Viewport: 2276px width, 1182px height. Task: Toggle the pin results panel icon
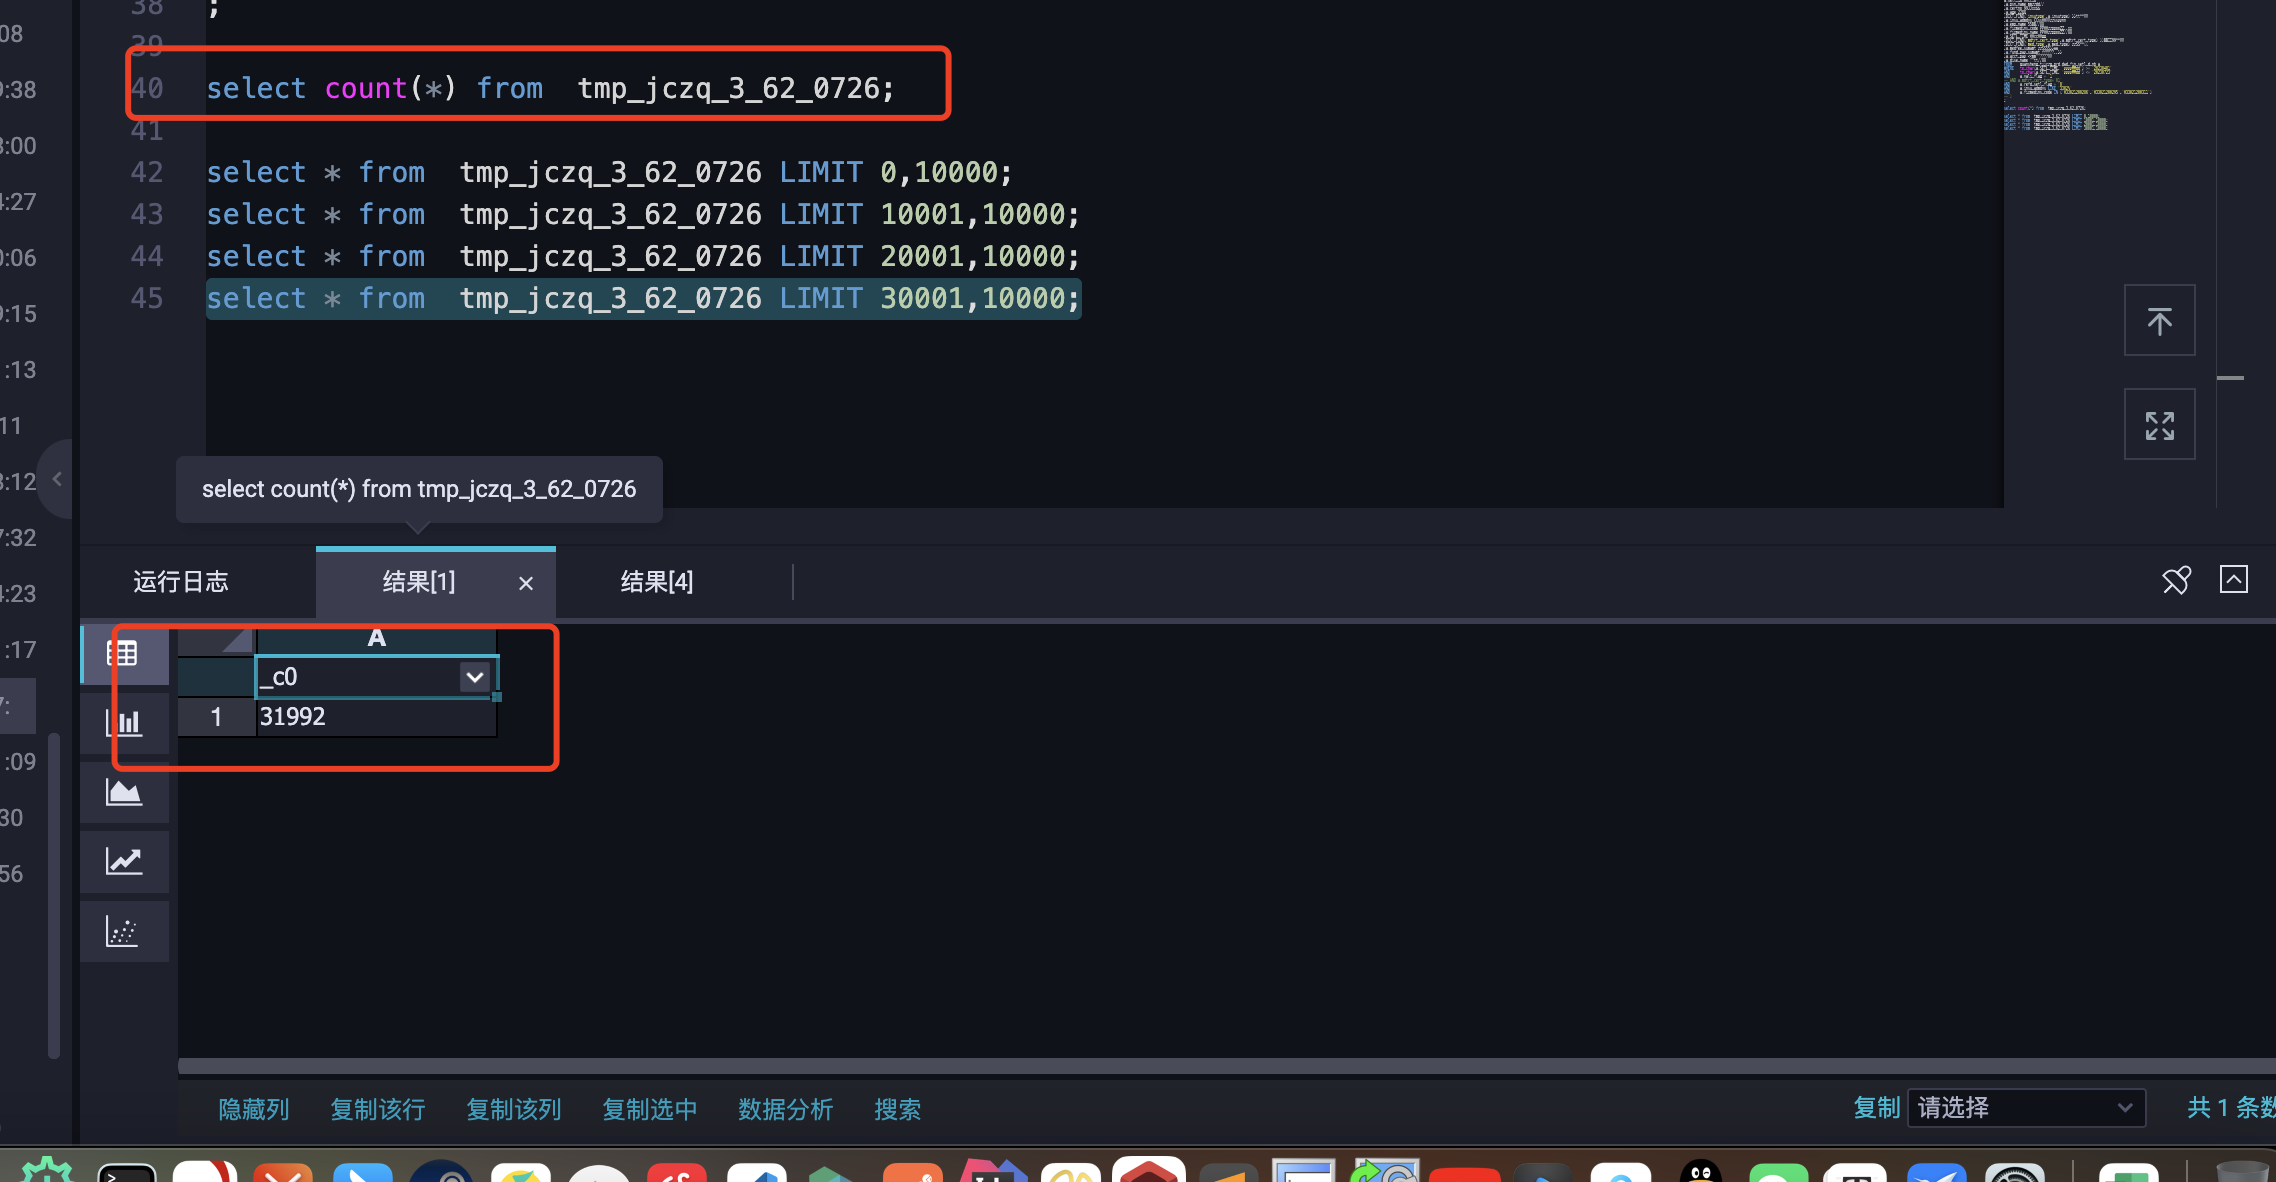(x=2175, y=580)
